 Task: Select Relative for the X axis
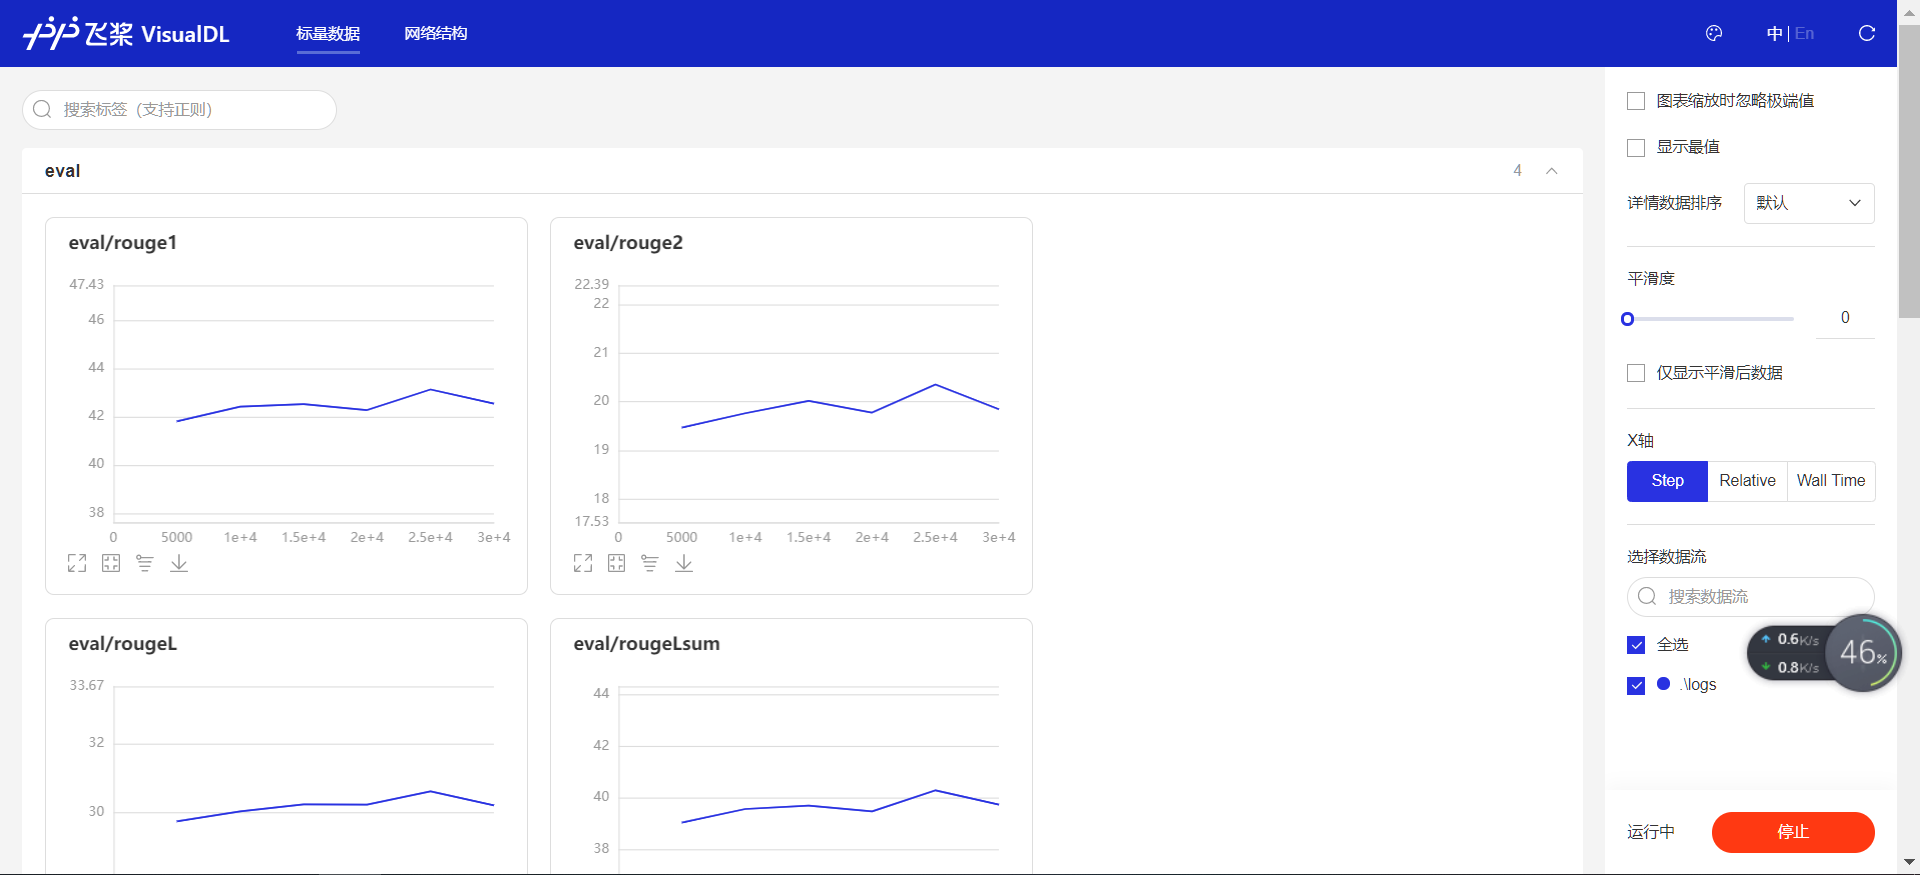[x=1747, y=481]
